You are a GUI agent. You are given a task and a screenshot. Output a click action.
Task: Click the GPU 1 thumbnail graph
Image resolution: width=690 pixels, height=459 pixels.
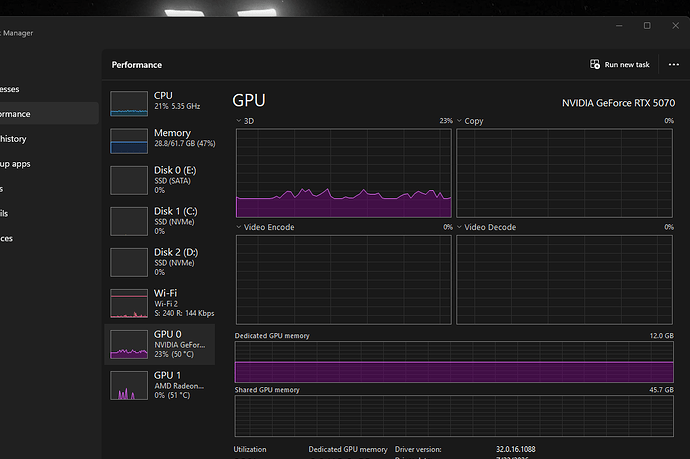click(129, 386)
